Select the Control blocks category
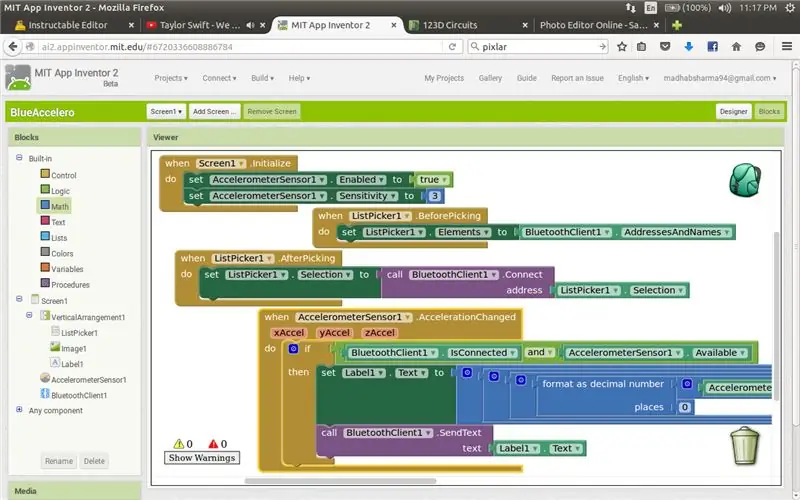This screenshot has height=500, width=800. [x=58, y=175]
